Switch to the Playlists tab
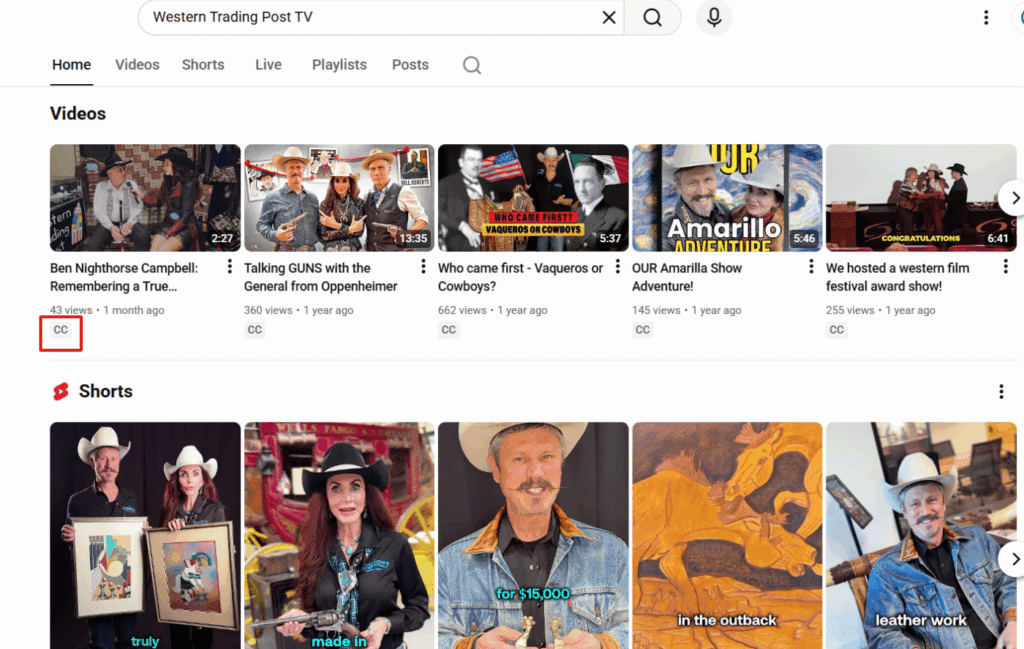 click(x=339, y=65)
